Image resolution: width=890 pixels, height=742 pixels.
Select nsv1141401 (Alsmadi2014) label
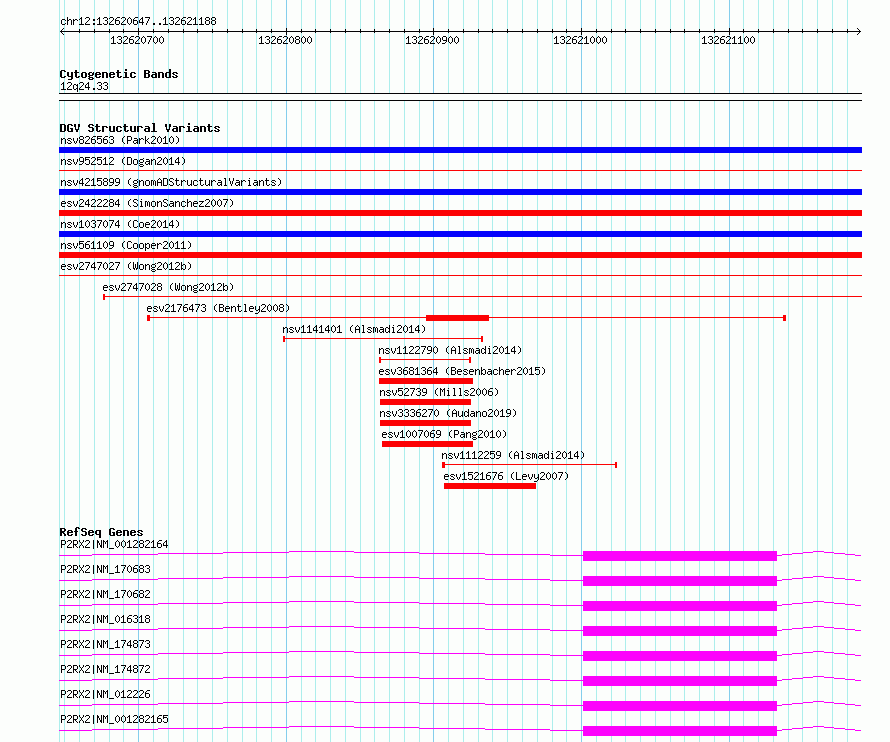coord(354,329)
